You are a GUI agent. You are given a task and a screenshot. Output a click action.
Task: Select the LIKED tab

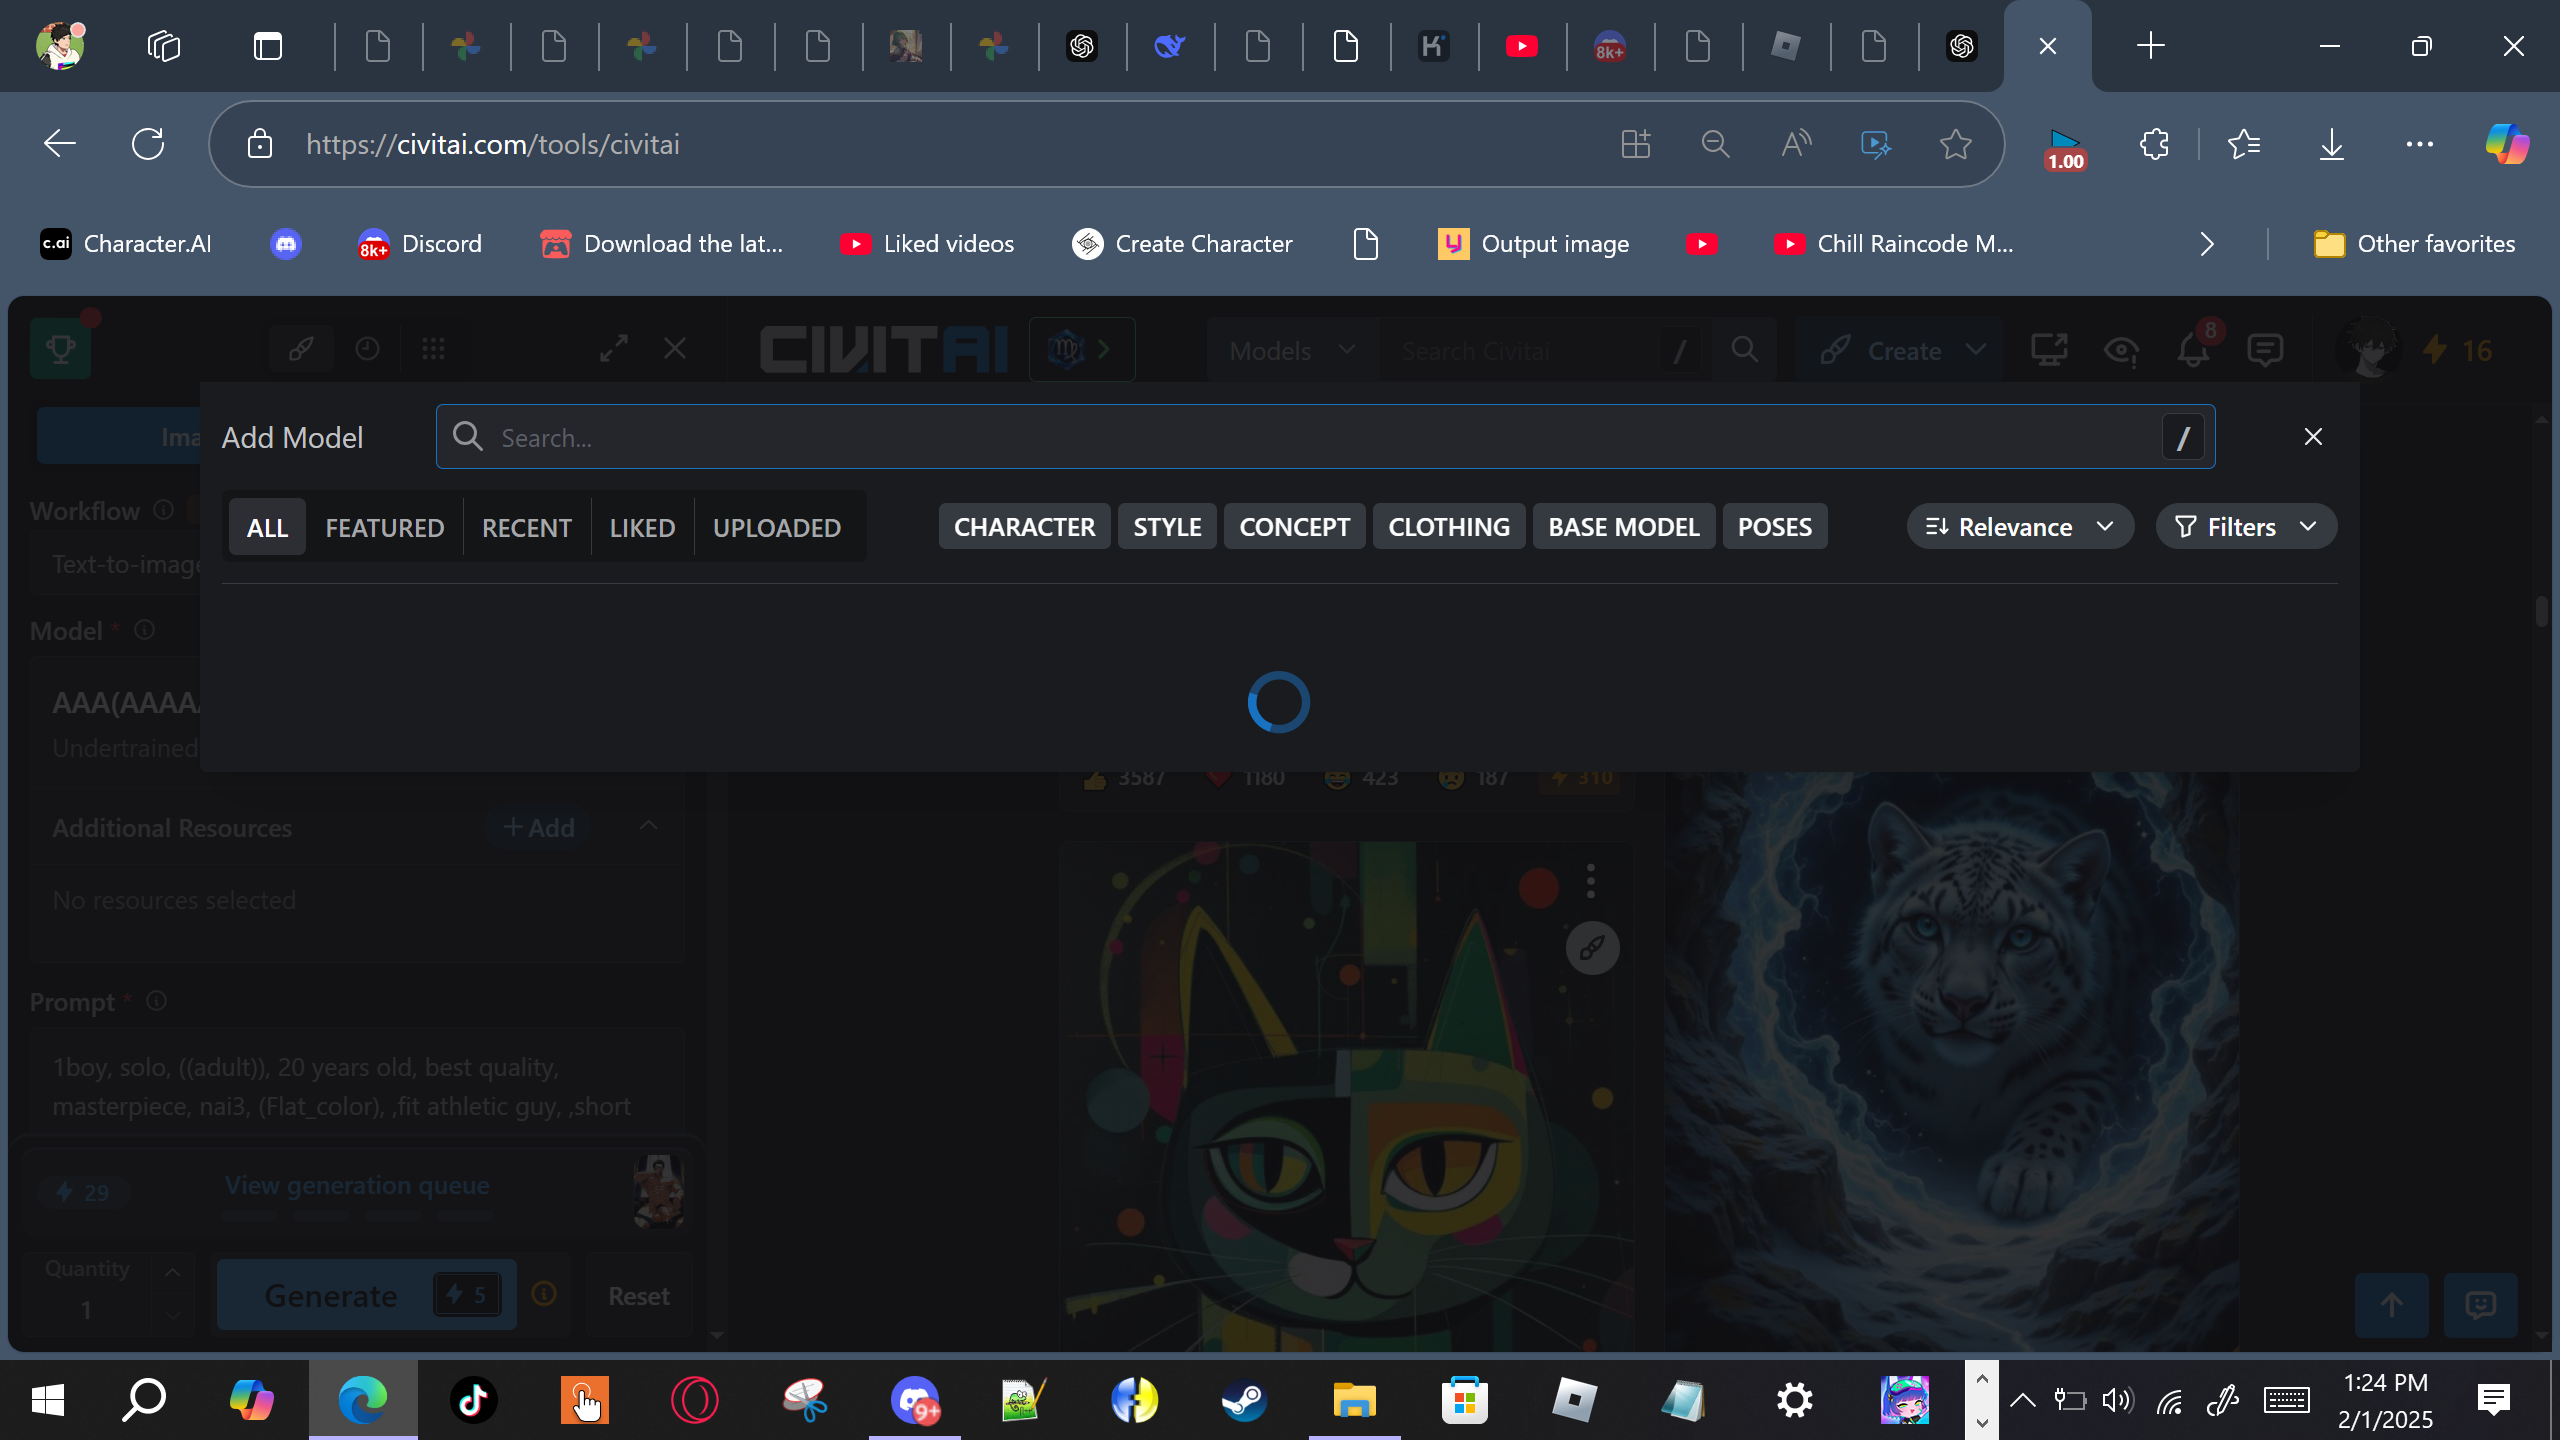(642, 528)
